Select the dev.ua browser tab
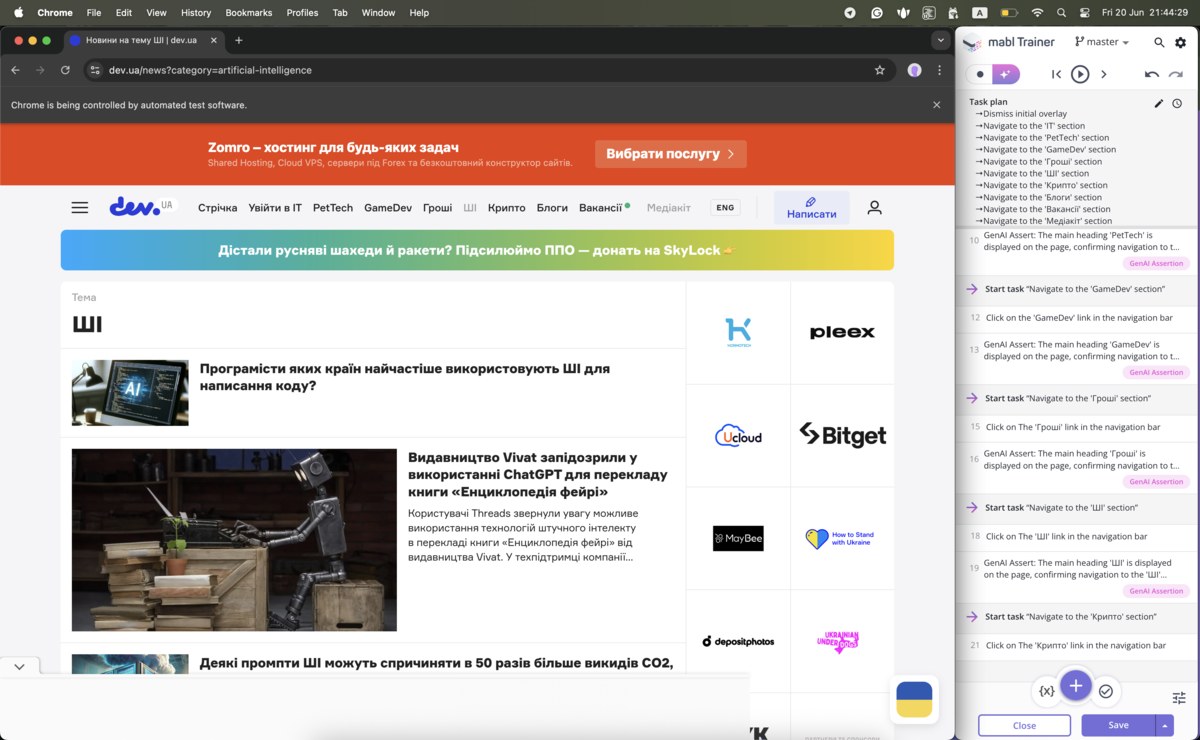 pos(144,40)
